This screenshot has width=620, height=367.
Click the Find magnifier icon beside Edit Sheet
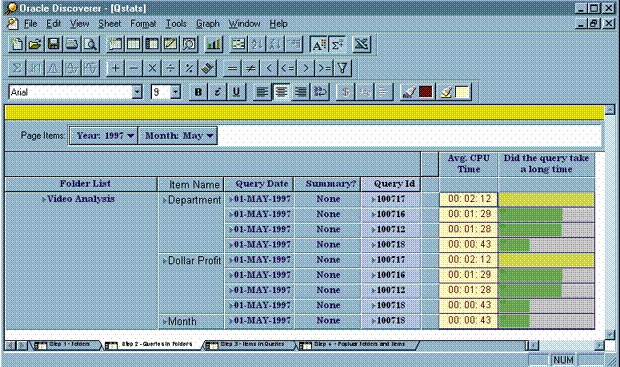[189, 44]
